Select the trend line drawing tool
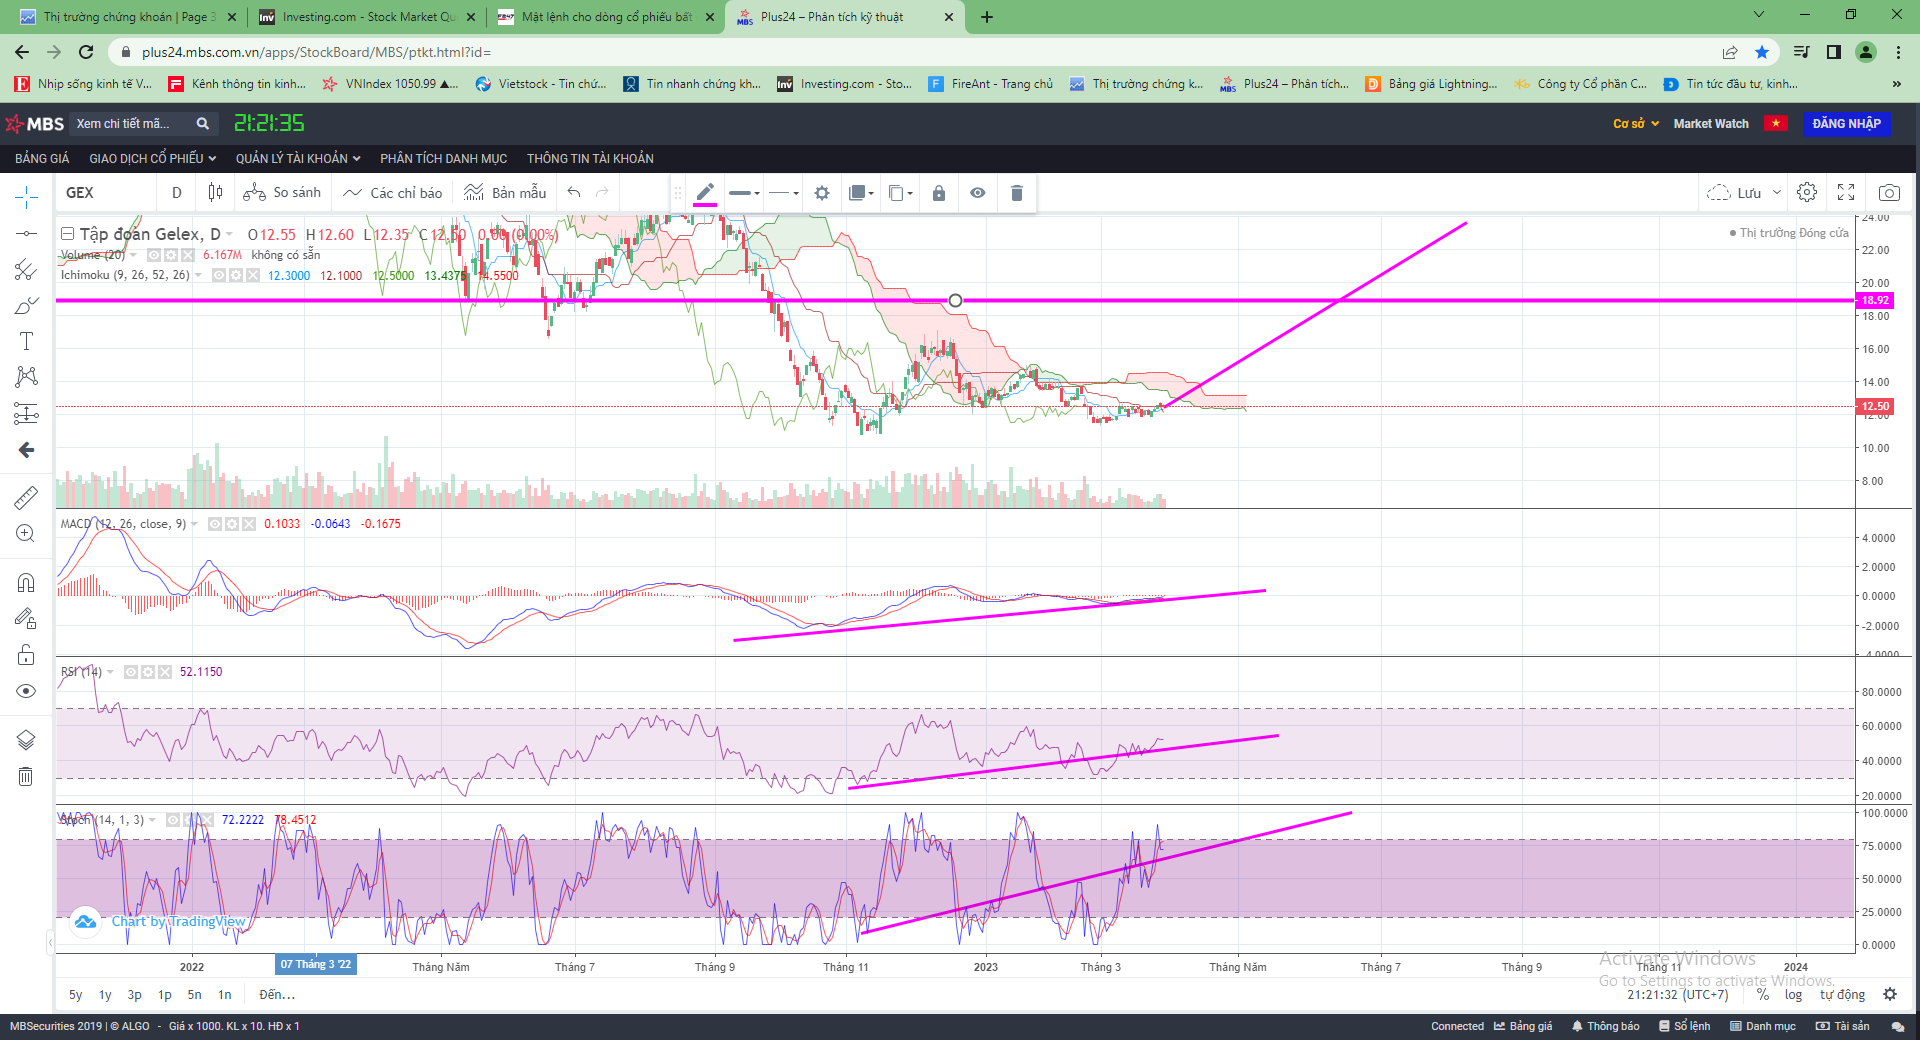1920x1040 pixels. [26, 233]
